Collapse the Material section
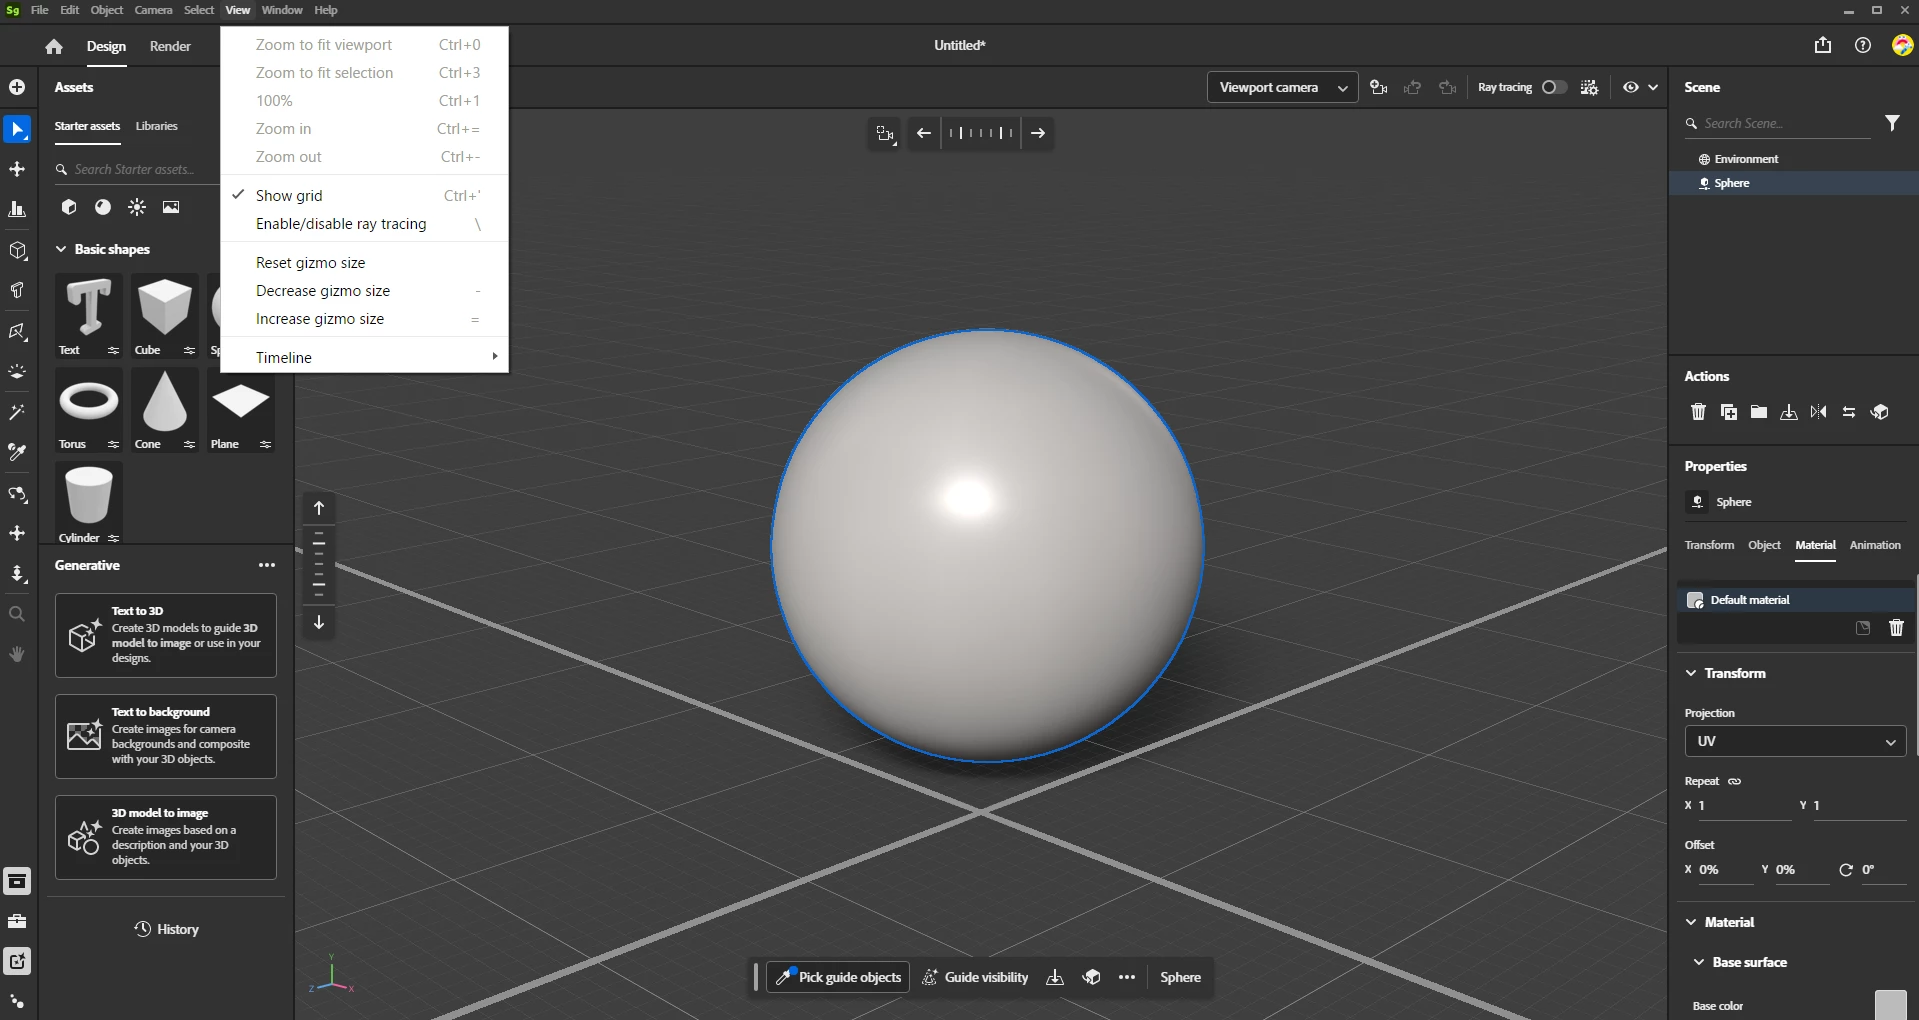 (1691, 922)
